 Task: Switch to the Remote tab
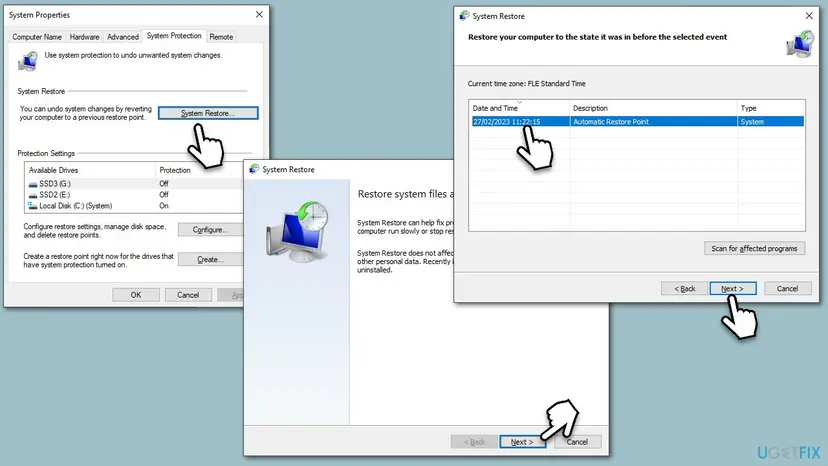click(221, 37)
